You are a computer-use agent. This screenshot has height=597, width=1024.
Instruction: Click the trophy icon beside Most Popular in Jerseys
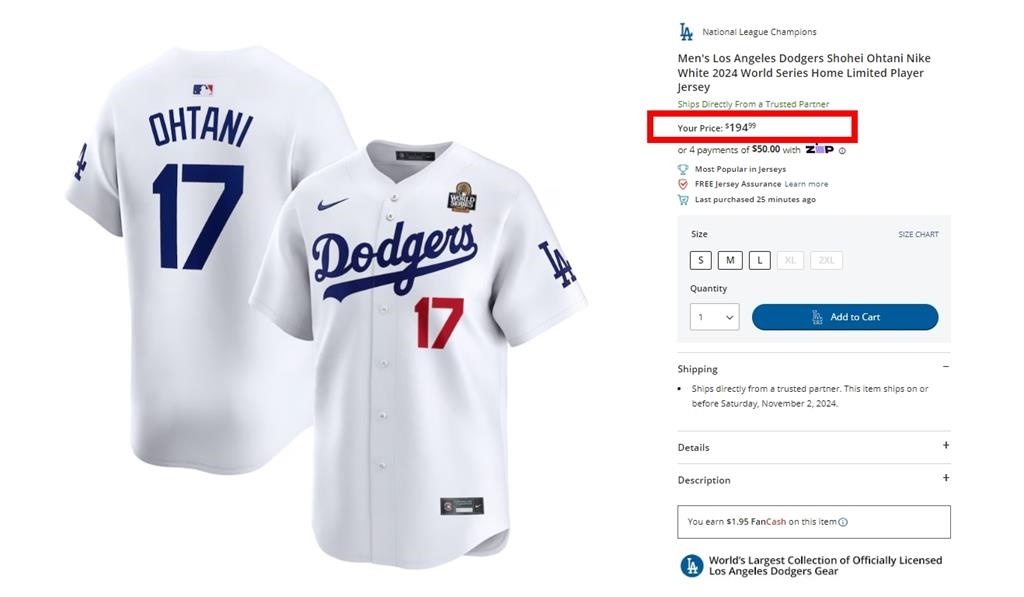(684, 169)
